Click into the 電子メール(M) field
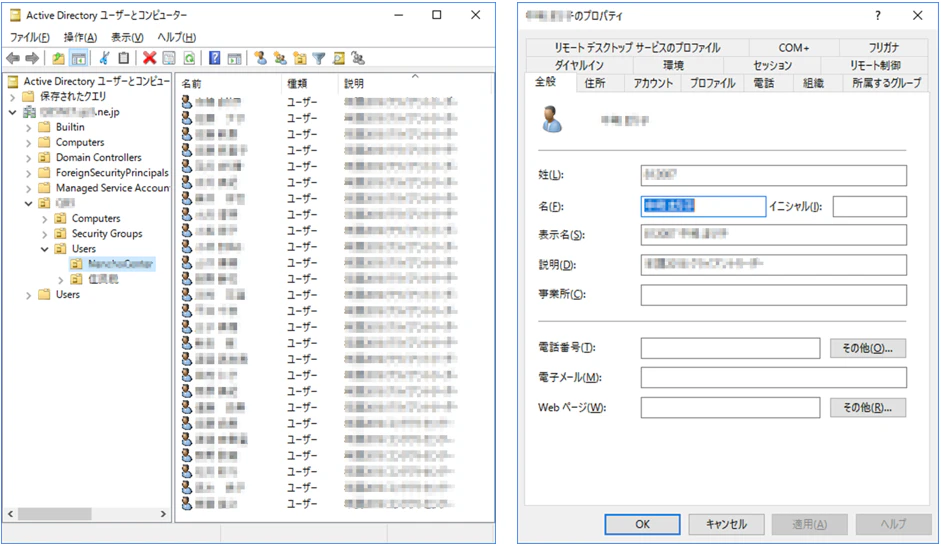This screenshot has width=941, height=546. (x=774, y=377)
